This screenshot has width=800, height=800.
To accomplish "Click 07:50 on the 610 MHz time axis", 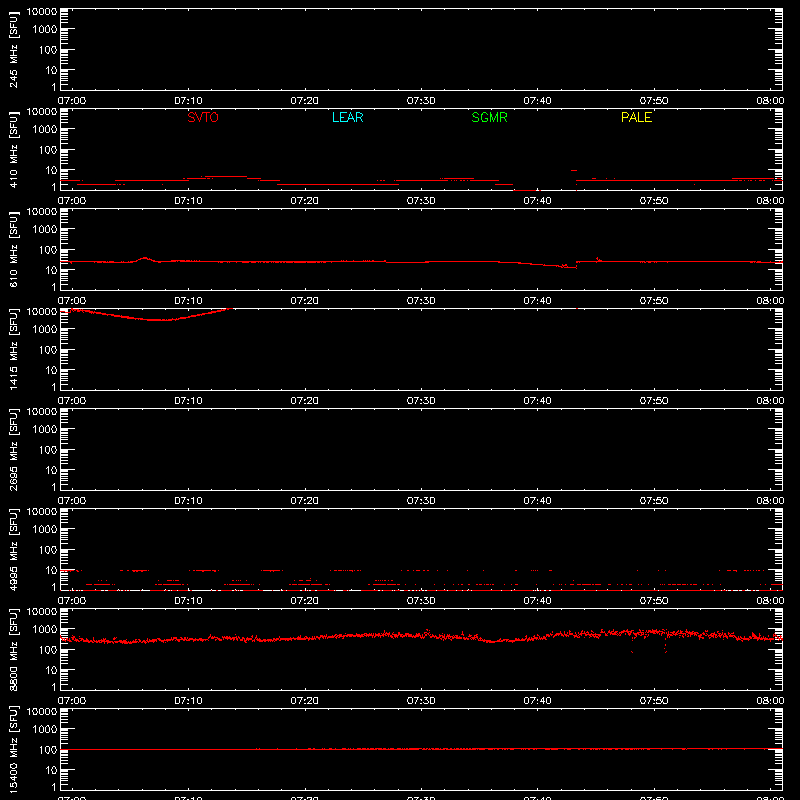I will pyautogui.click(x=654, y=301).
